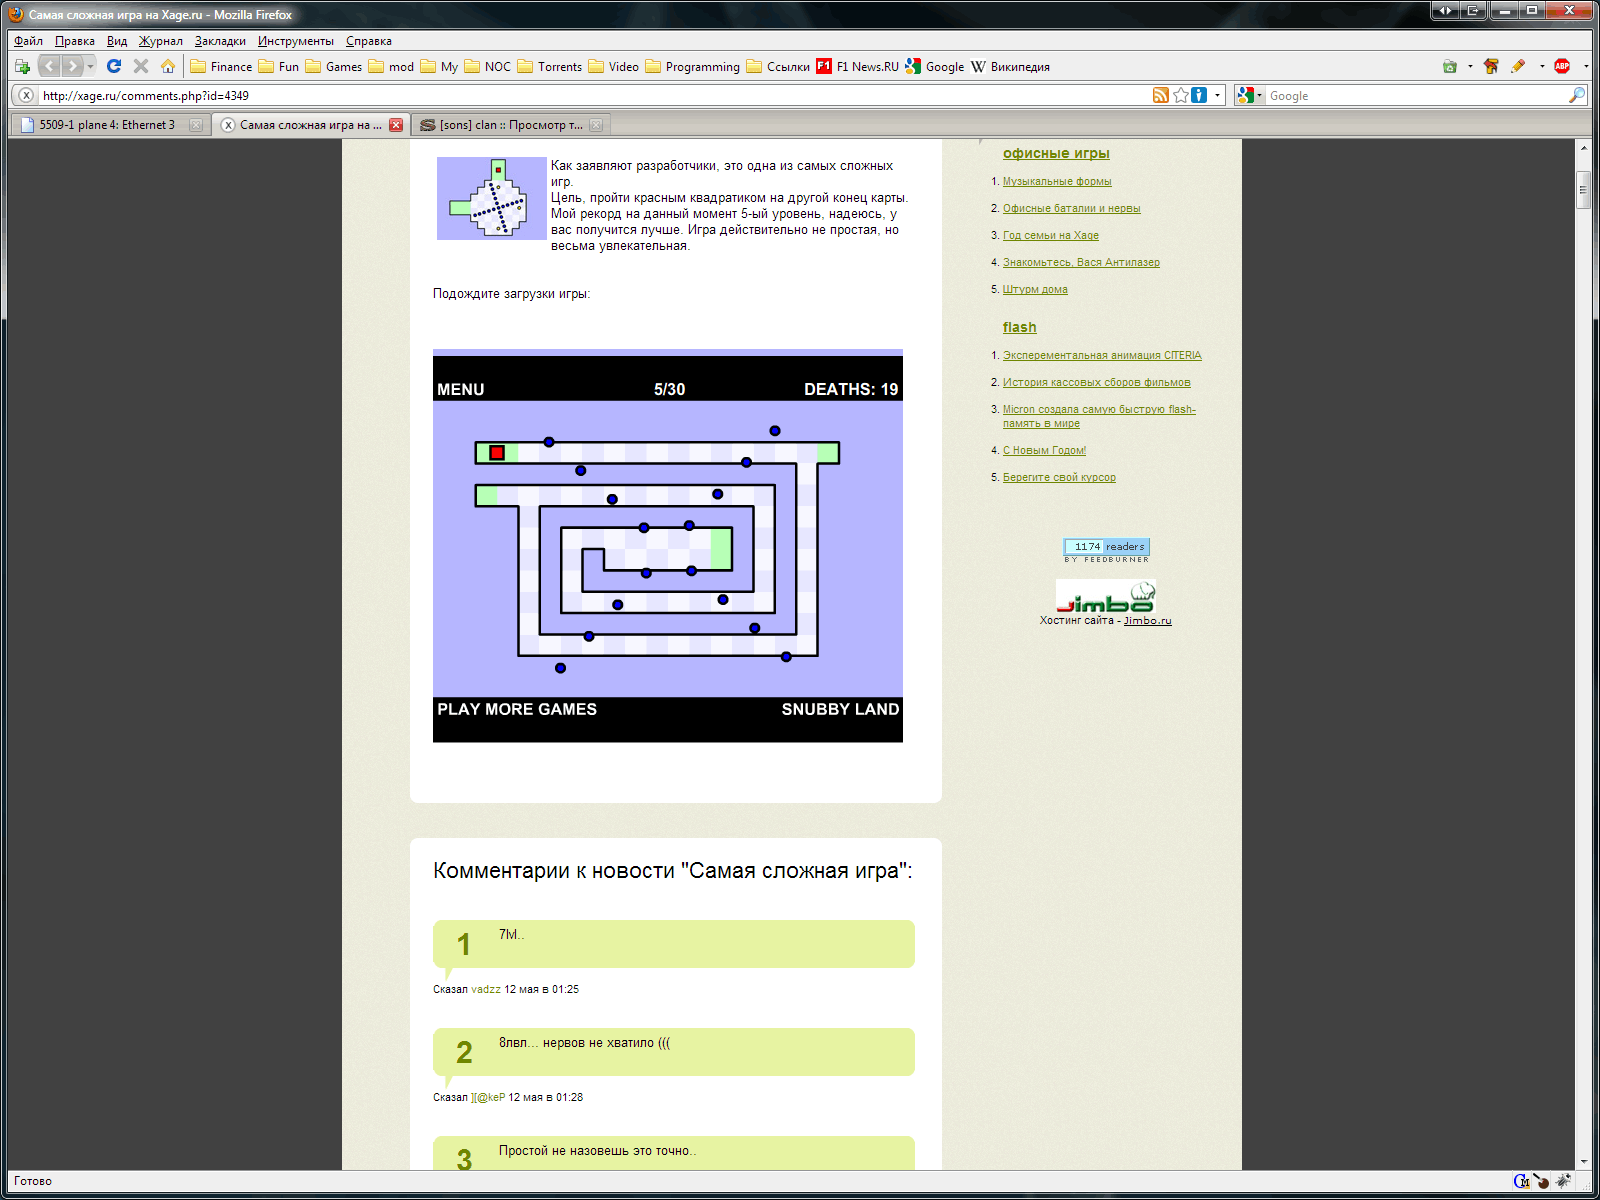Screen dimensions: 1600x1200
Task: Click the pencil highlighter toolbar icon
Action: coord(1518,66)
